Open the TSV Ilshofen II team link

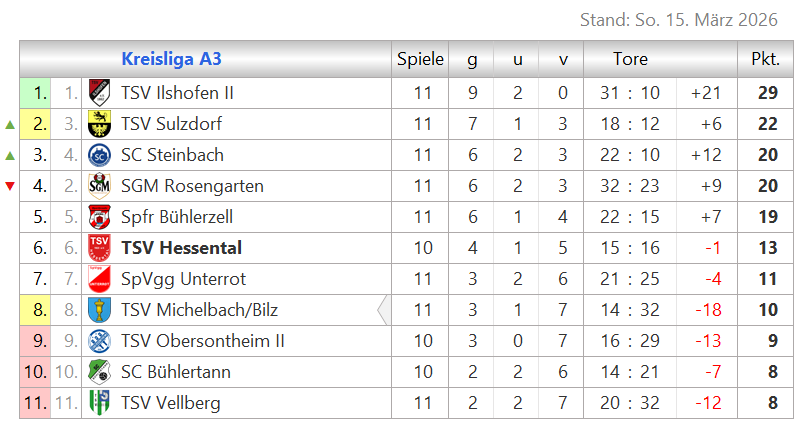coord(177,93)
